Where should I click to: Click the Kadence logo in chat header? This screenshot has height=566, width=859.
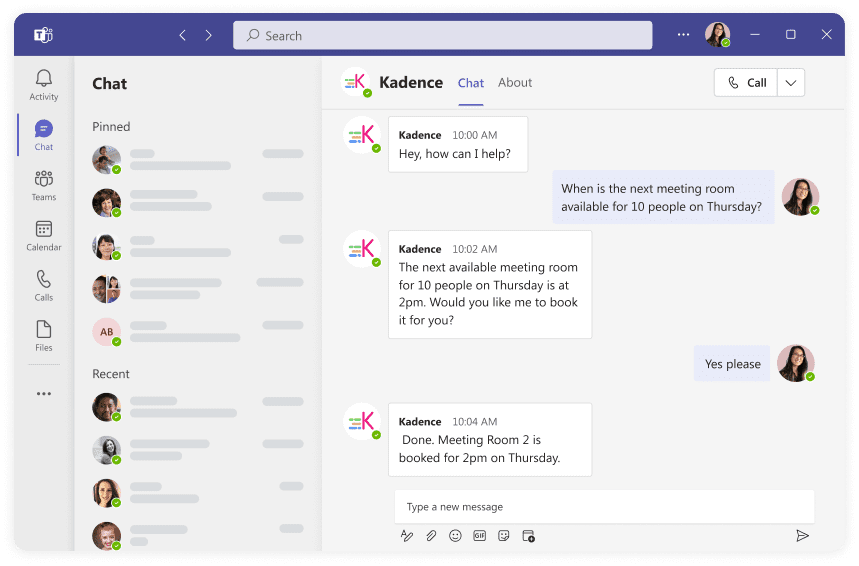(356, 82)
